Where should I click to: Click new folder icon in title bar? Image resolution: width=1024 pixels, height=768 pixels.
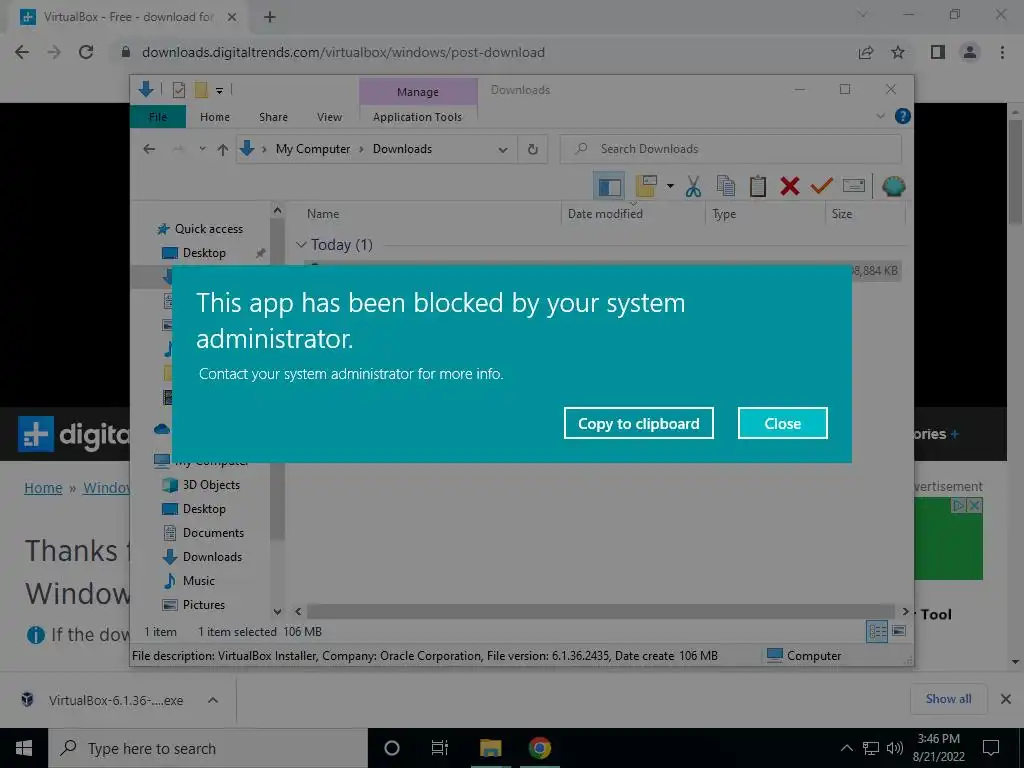click(x=201, y=89)
